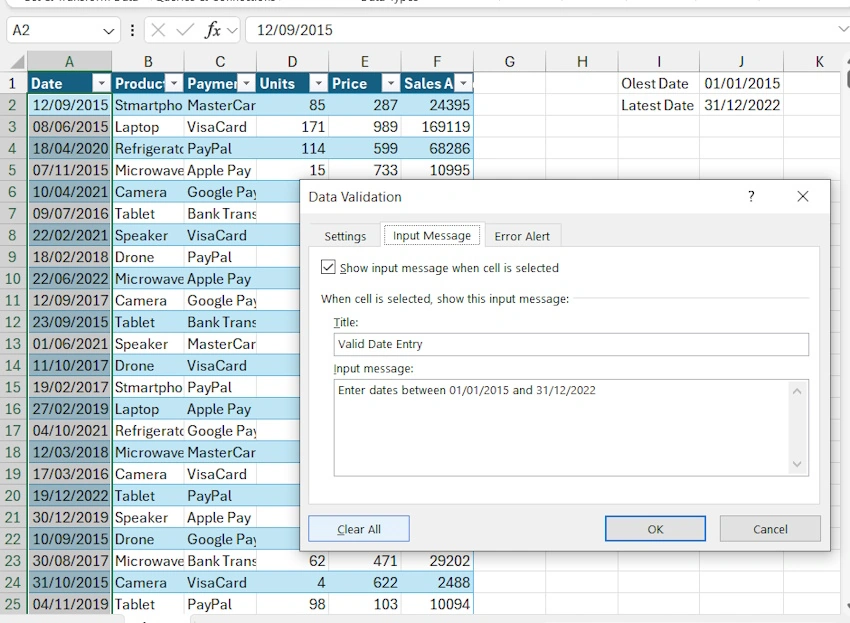
Task: Click Cancel in Data Validation dialog
Action: pyautogui.click(x=770, y=529)
